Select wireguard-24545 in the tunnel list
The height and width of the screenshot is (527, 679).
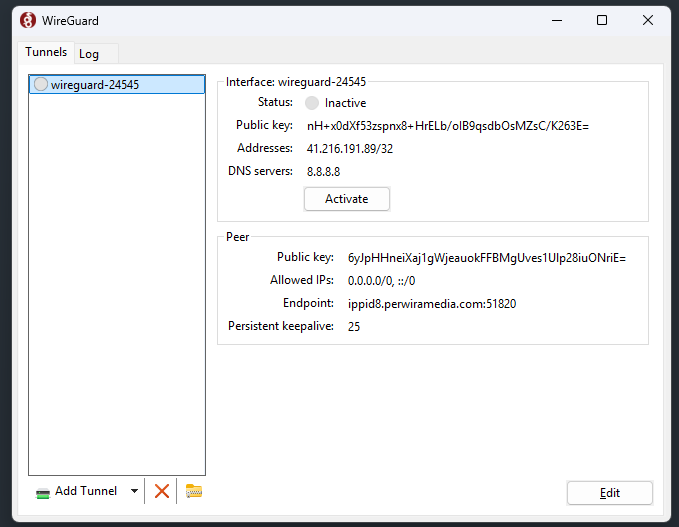[x=117, y=84]
